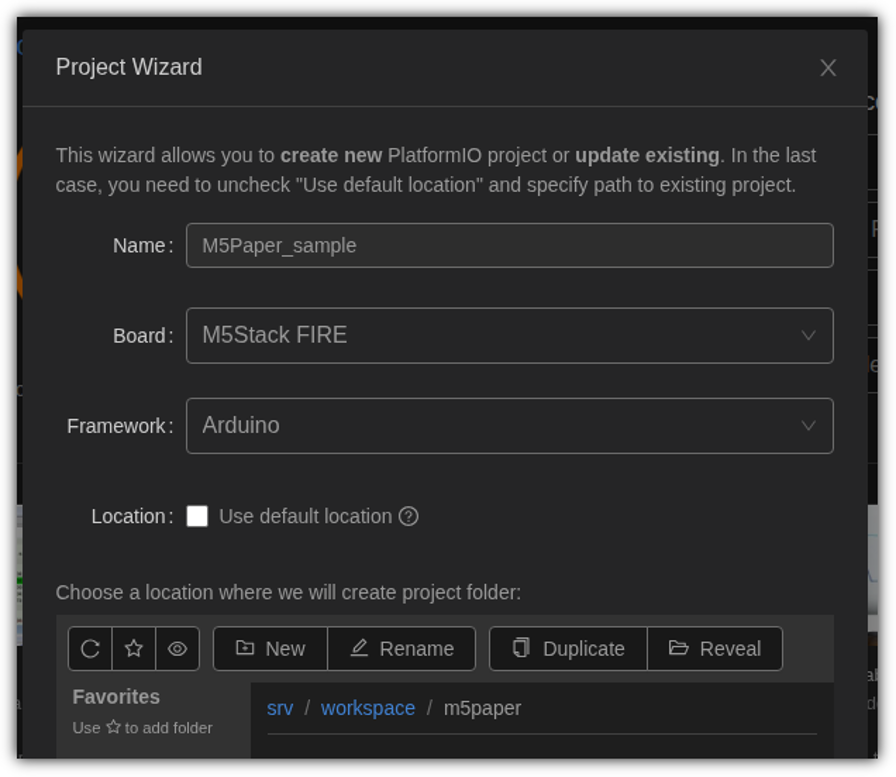The image size is (896, 777).
Task: Uncheck Use default location checkbox
Action: pos(197,516)
